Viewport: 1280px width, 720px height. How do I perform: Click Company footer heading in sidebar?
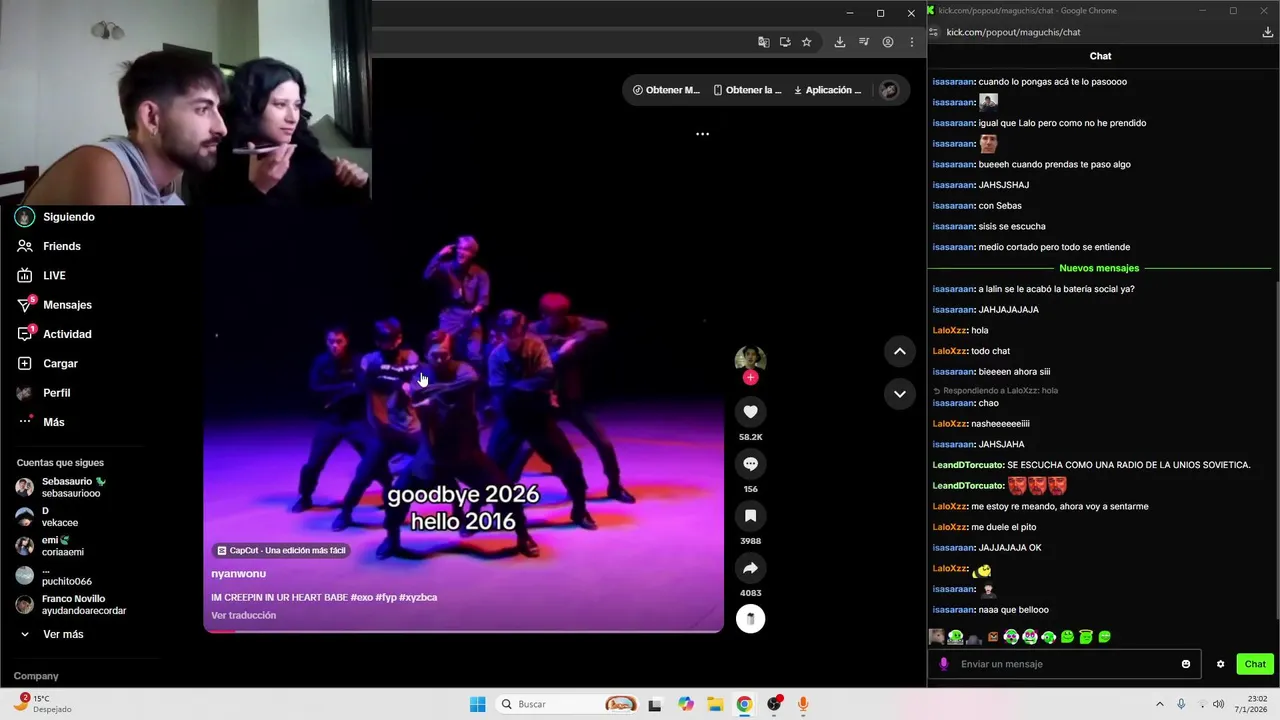pos(36,676)
